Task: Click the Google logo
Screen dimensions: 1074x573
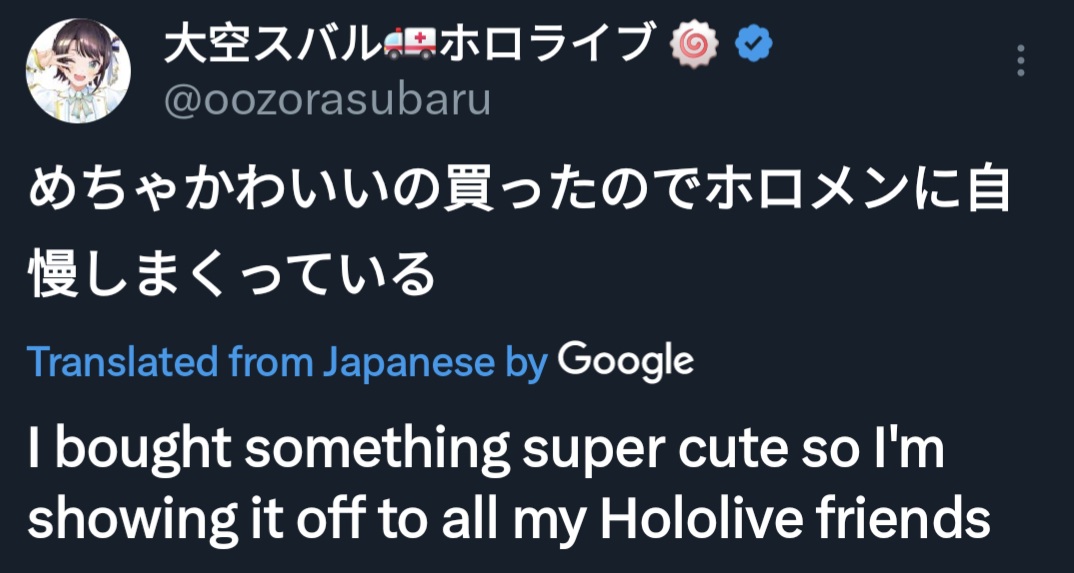Action: tap(625, 363)
